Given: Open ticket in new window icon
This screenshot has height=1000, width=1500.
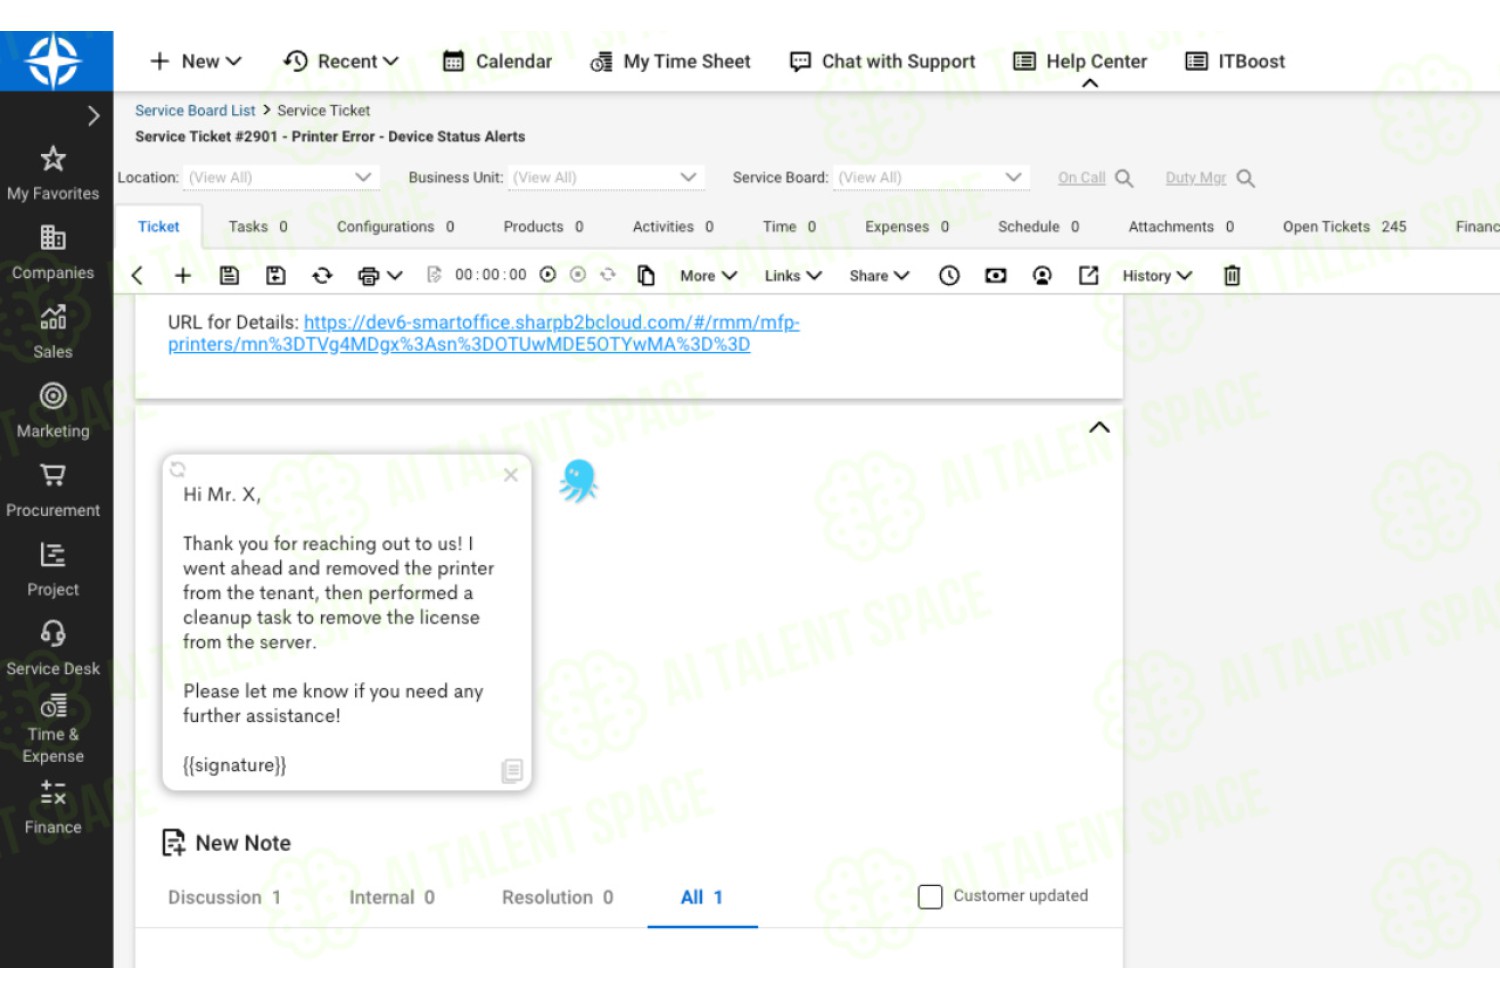Looking at the screenshot, I should tap(1089, 275).
